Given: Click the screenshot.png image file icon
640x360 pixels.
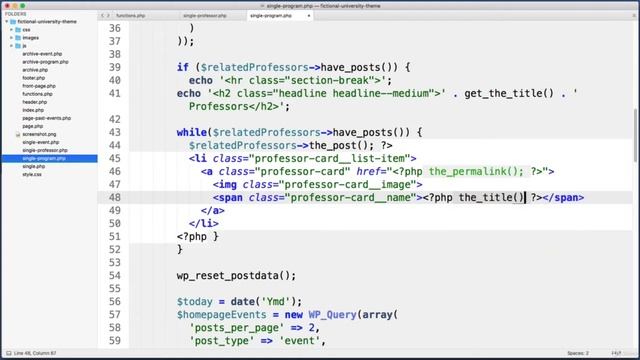Looking at the screenshot, I should (18, 134).
